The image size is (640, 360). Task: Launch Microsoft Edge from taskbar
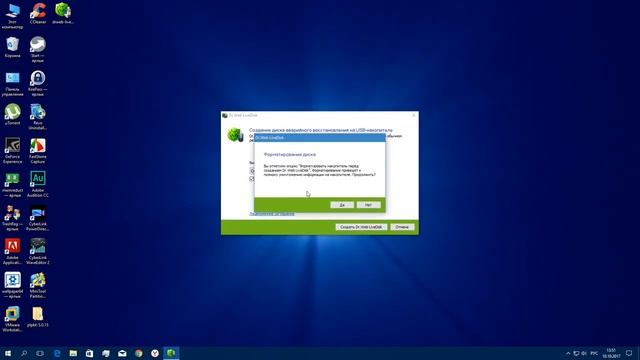click(x=57, y=353)
